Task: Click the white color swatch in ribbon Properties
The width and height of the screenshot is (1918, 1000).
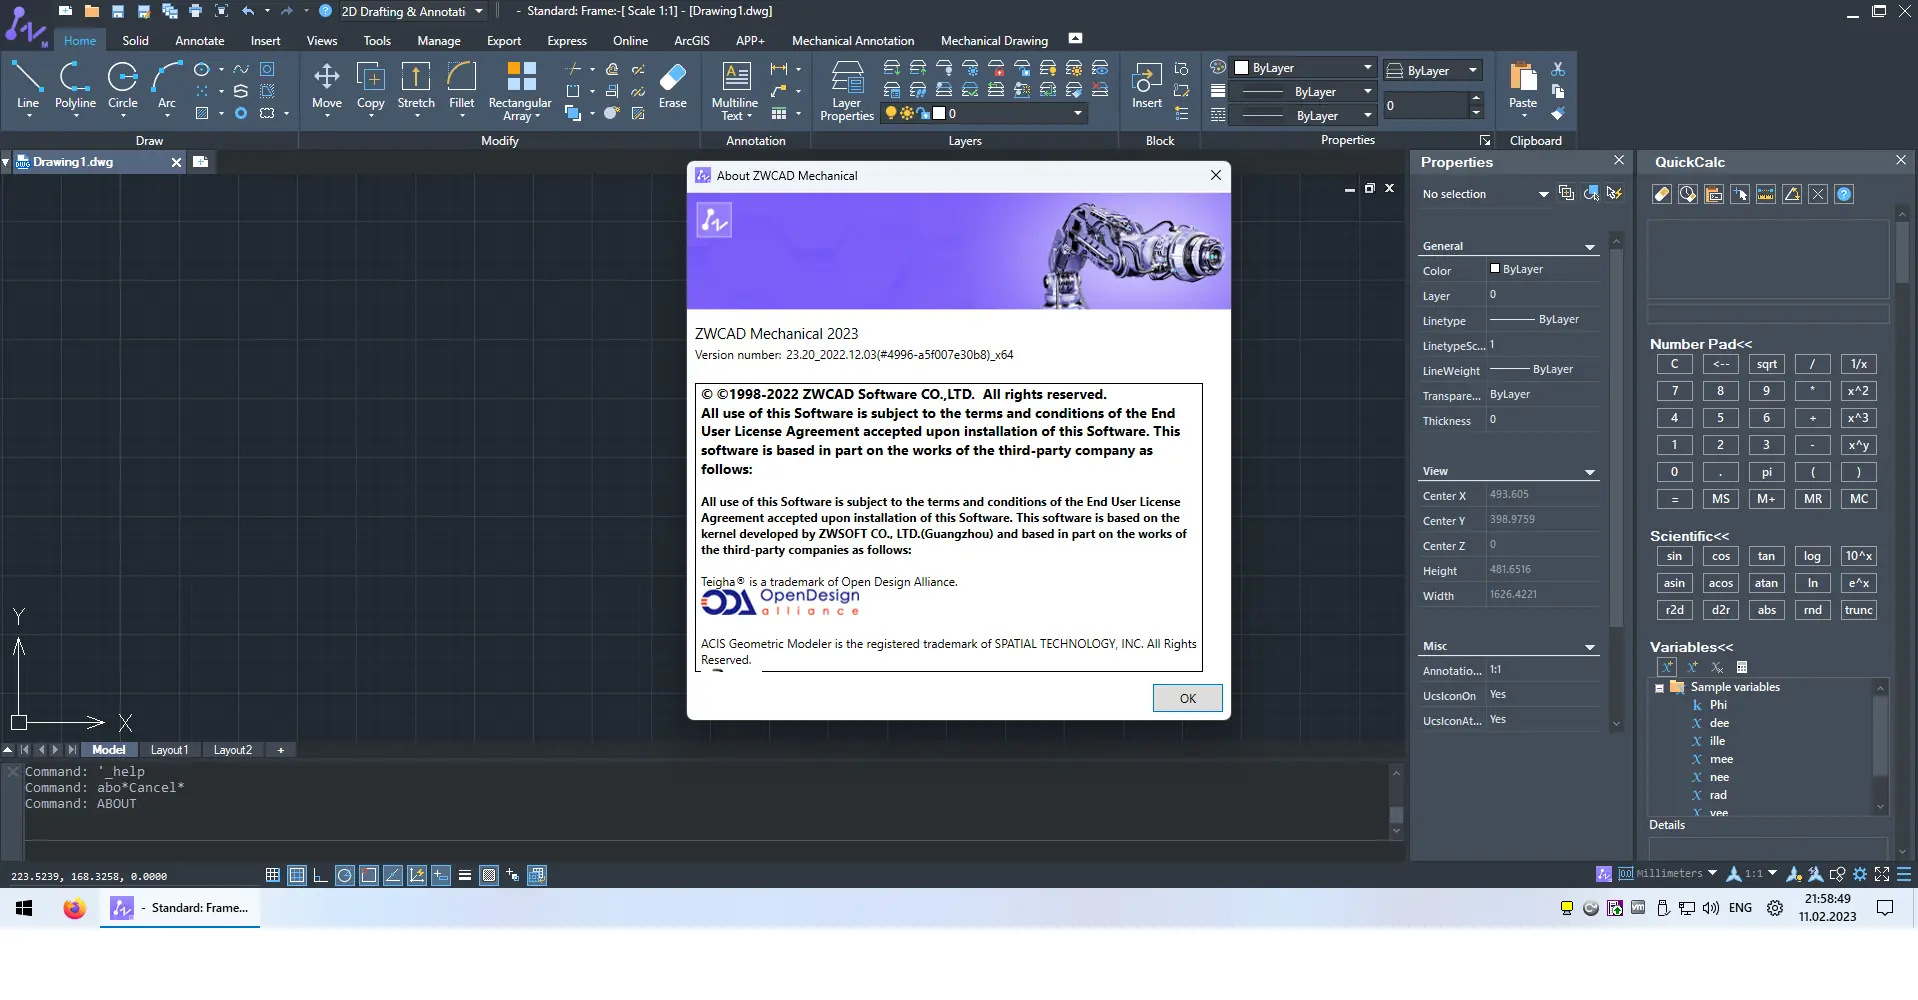Action: point(1242,68)
